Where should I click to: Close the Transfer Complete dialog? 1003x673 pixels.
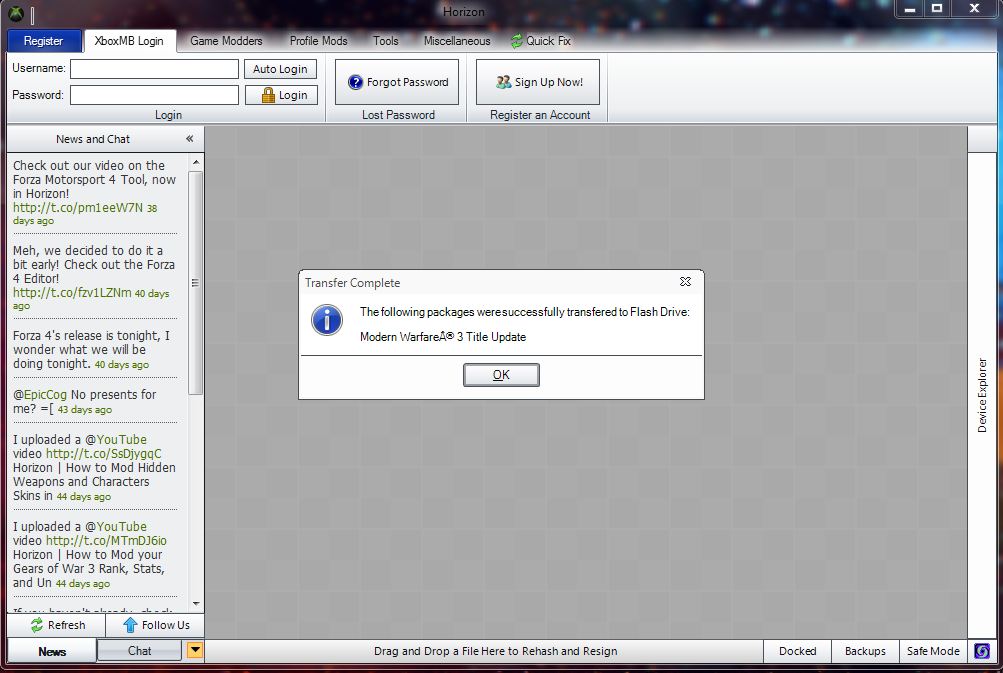pos(685,281)
